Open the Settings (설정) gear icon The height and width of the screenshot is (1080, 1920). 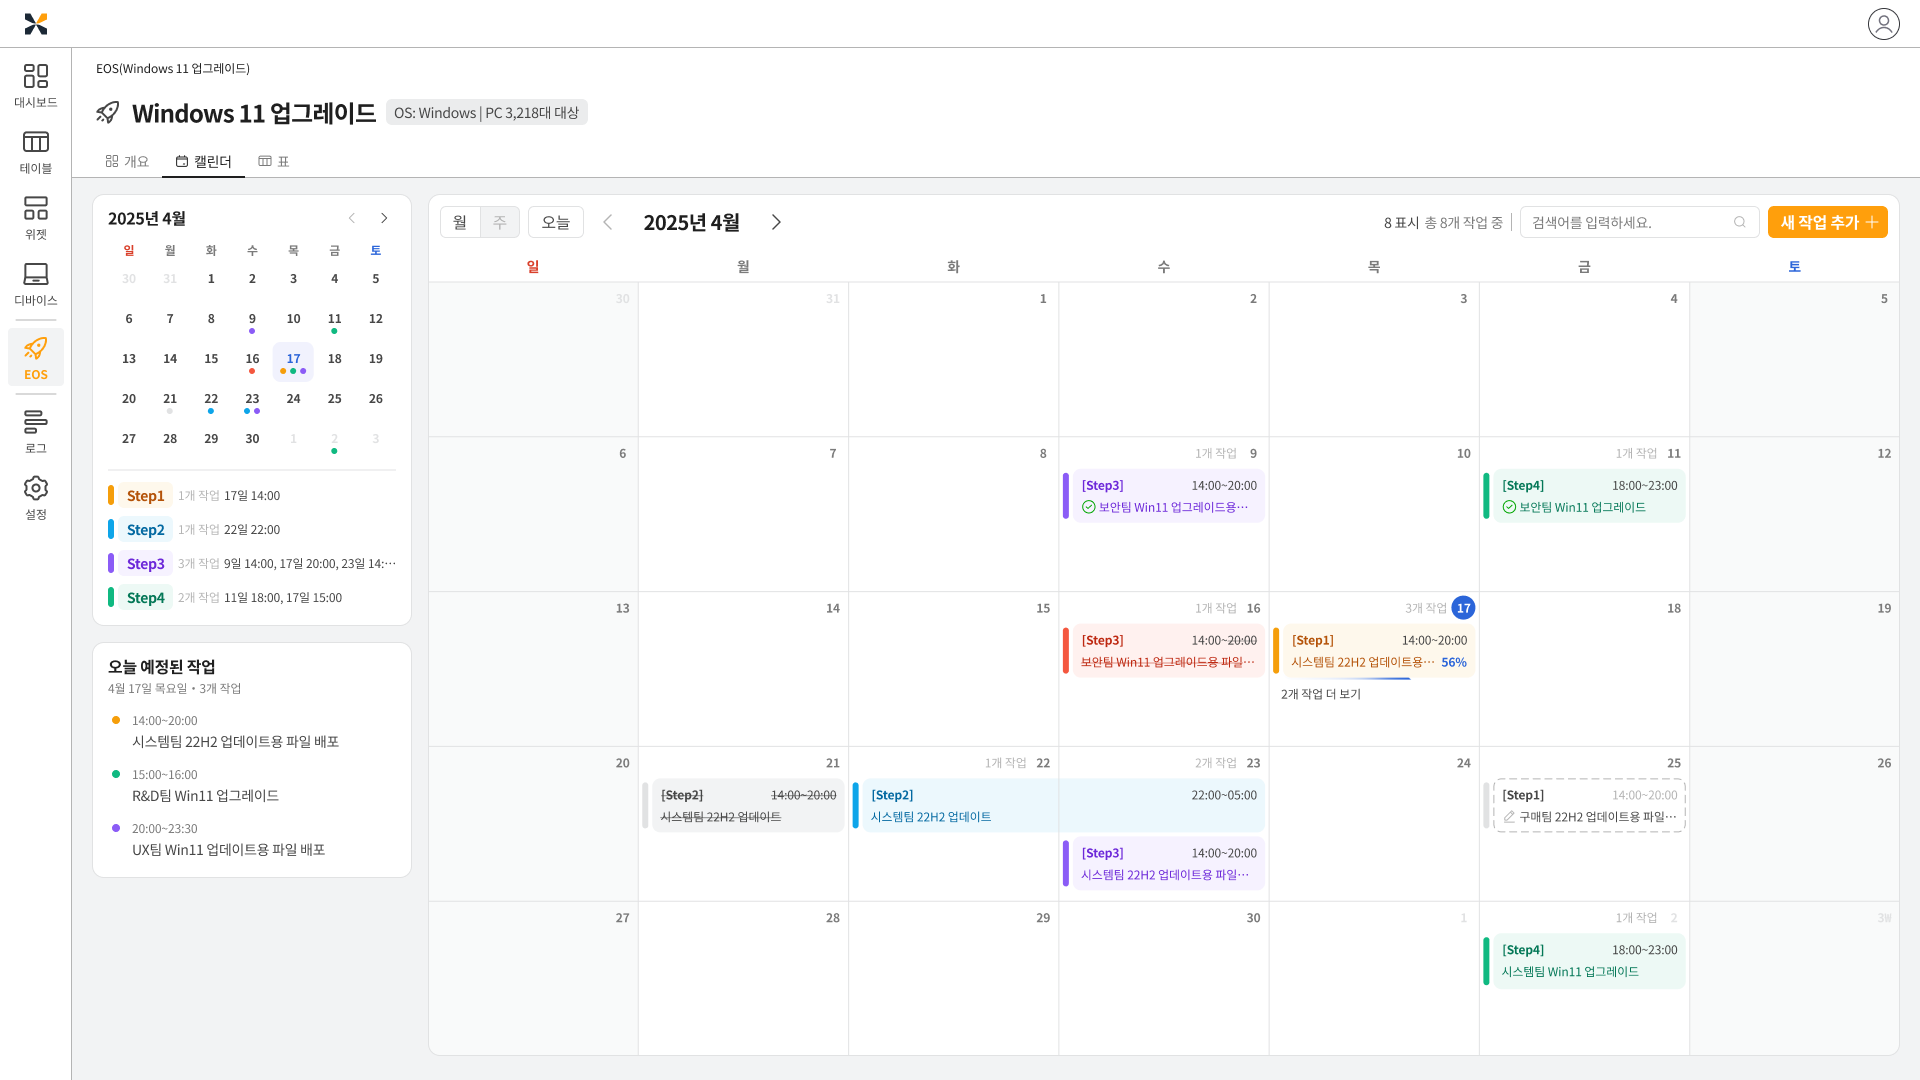click(x=36, y=498)
